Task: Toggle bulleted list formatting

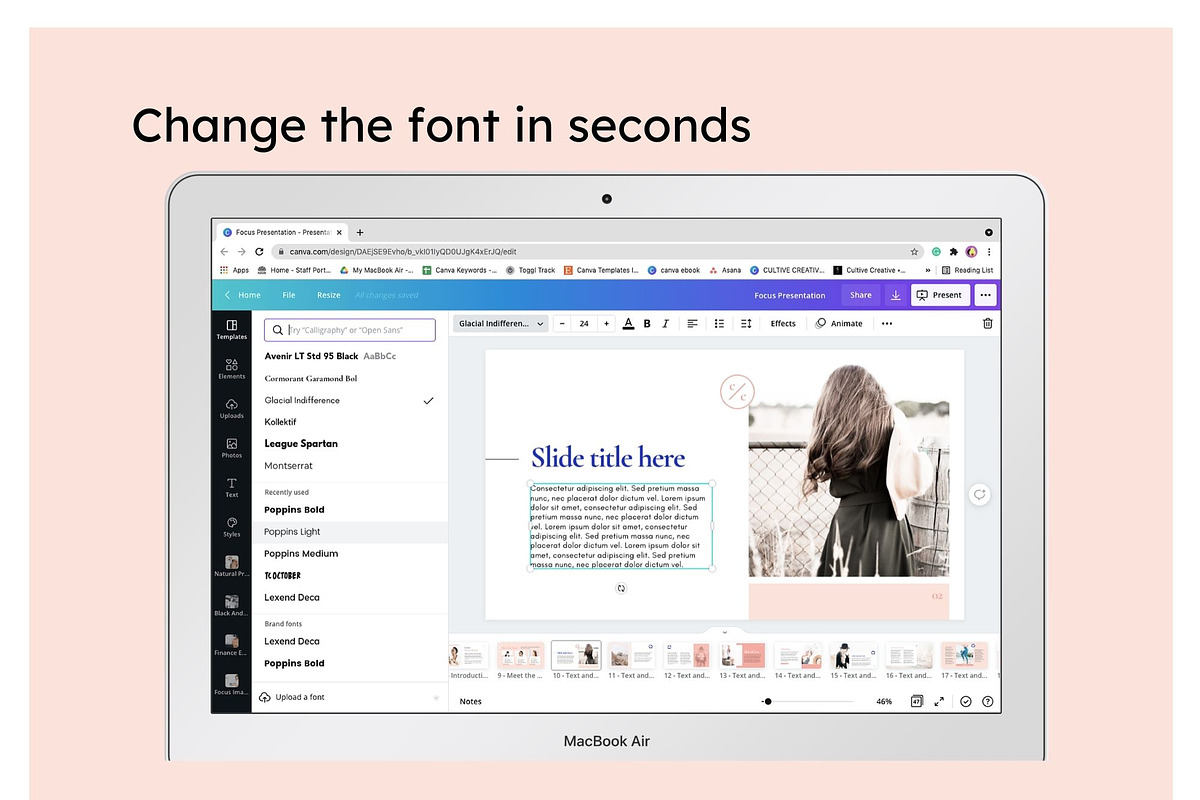Action: point(719,323)
